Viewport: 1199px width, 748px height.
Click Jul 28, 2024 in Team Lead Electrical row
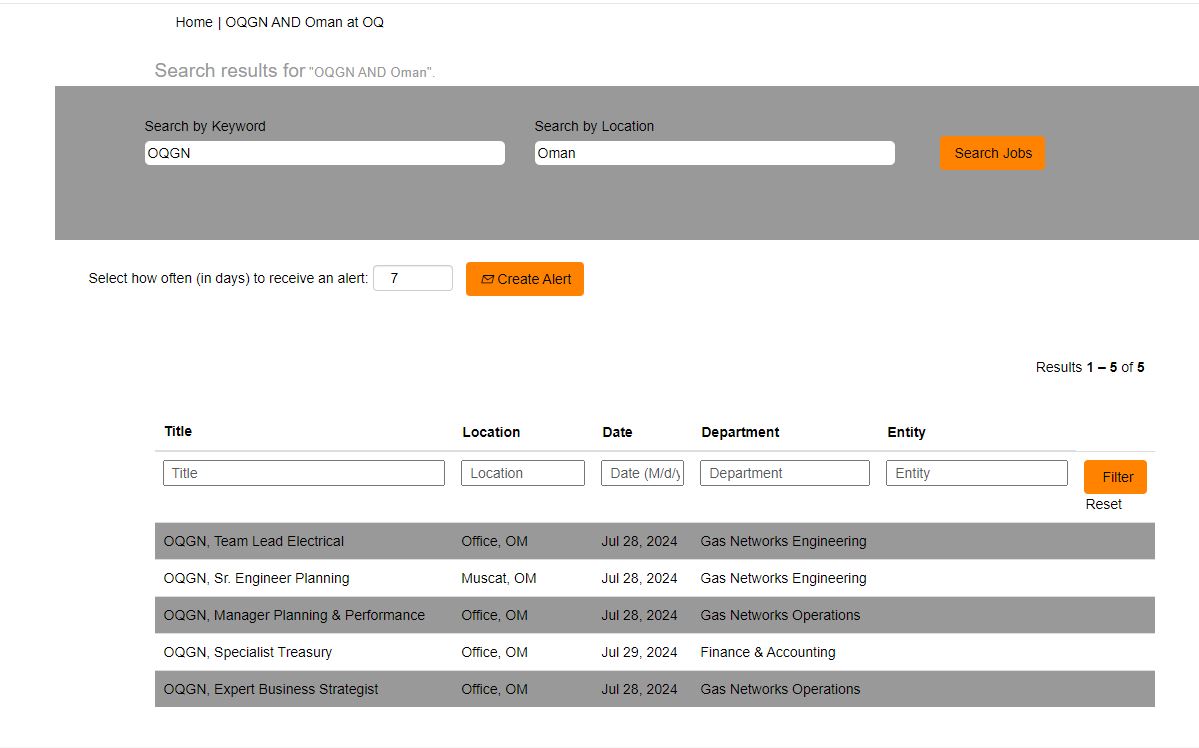[639, 541]
